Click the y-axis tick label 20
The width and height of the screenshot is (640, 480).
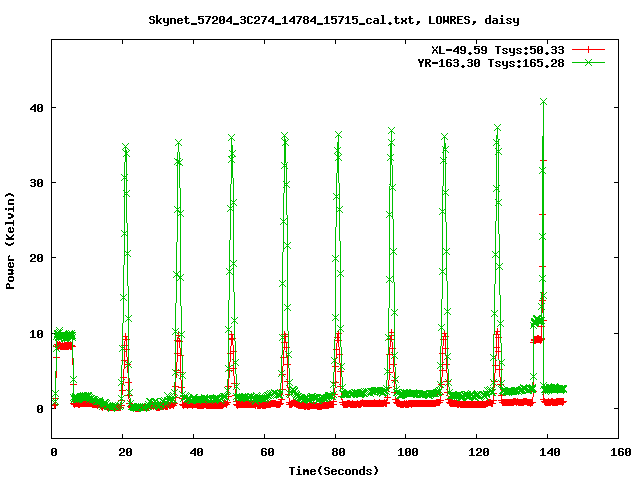click(x=36, y=258)
